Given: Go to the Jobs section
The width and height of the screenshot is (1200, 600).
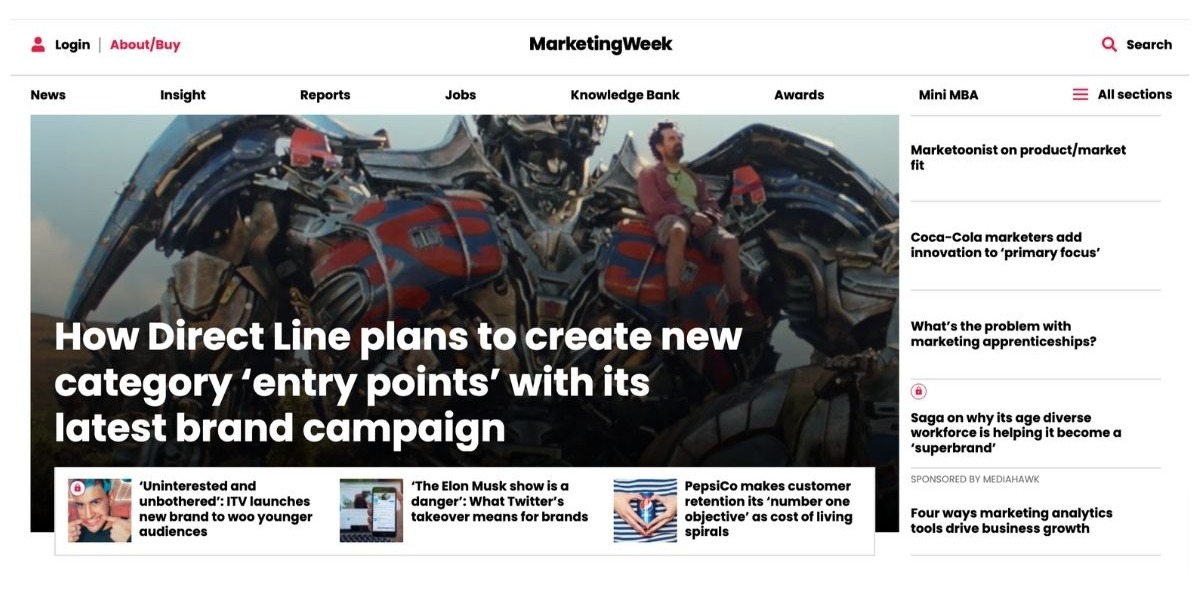Looking at the screenshot, I should pyautogui.click(x=460, y=95).
